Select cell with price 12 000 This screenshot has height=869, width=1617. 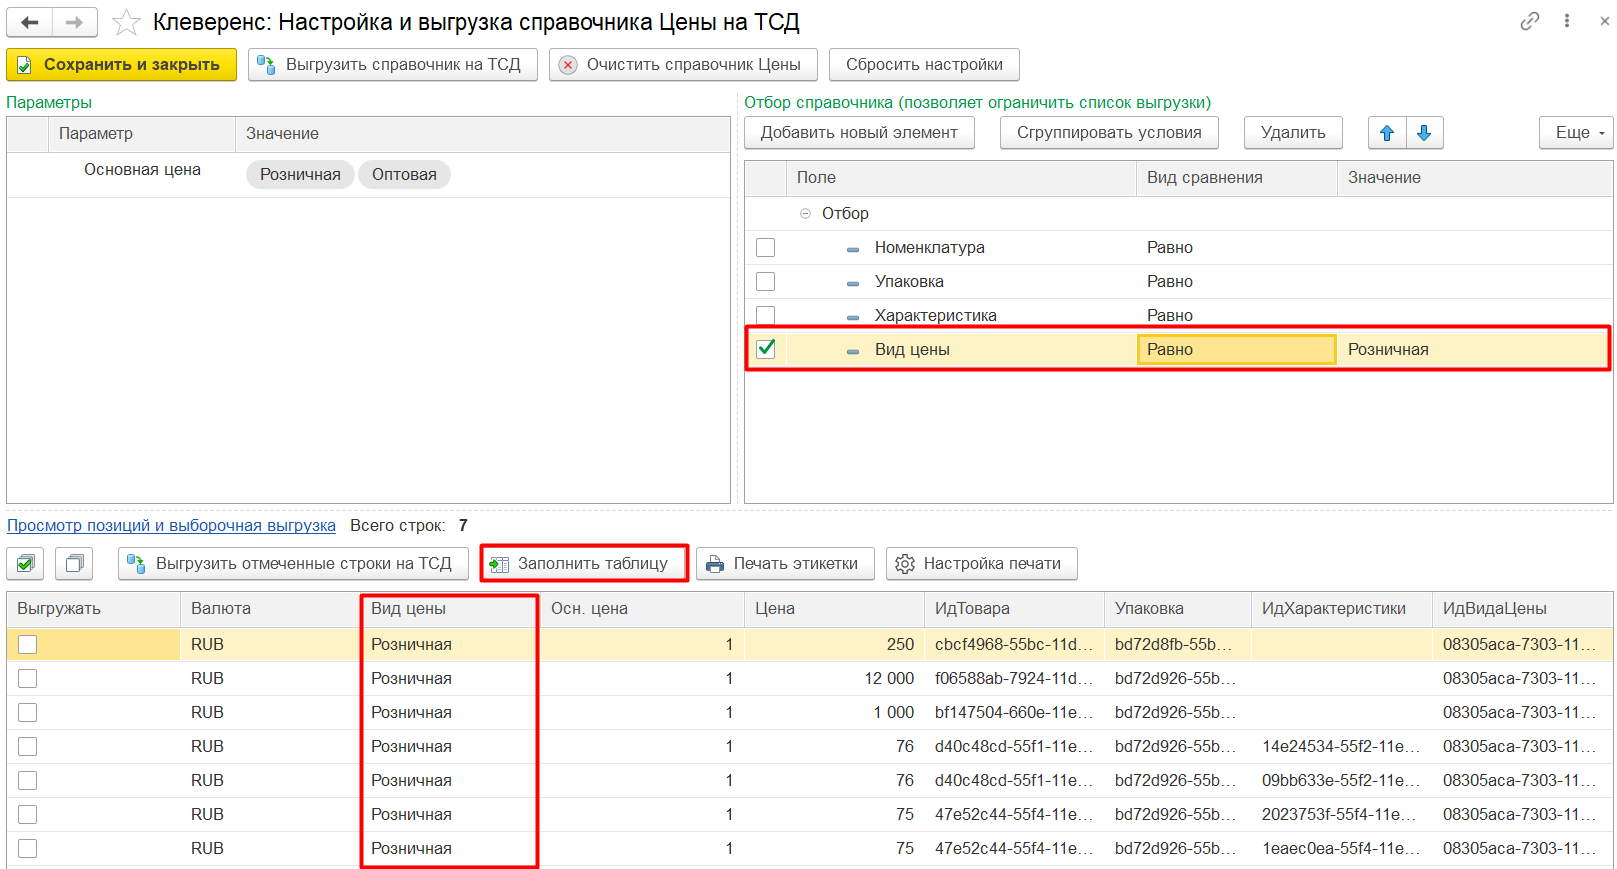pyautogui.click(x=834, y=679)
